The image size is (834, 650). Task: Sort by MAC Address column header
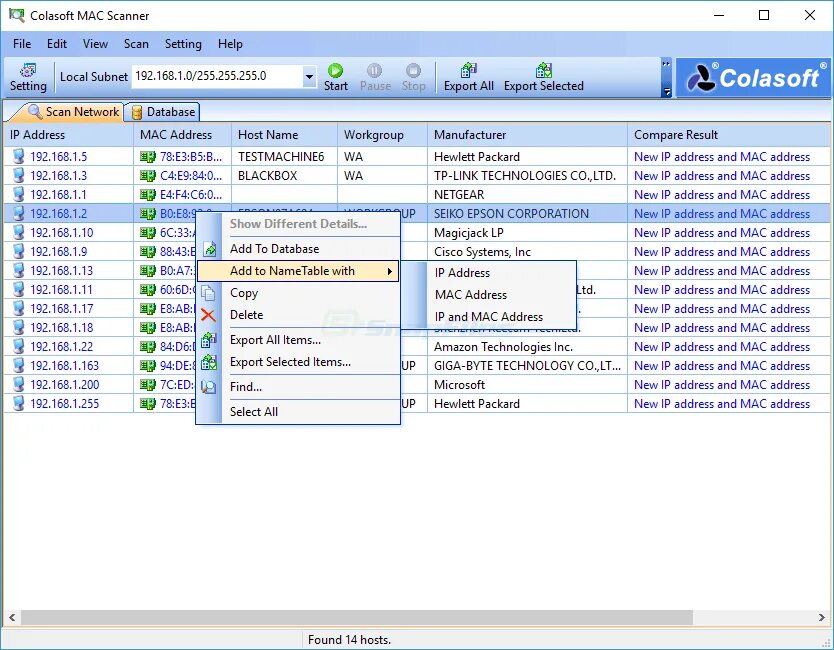pos(182,135)
